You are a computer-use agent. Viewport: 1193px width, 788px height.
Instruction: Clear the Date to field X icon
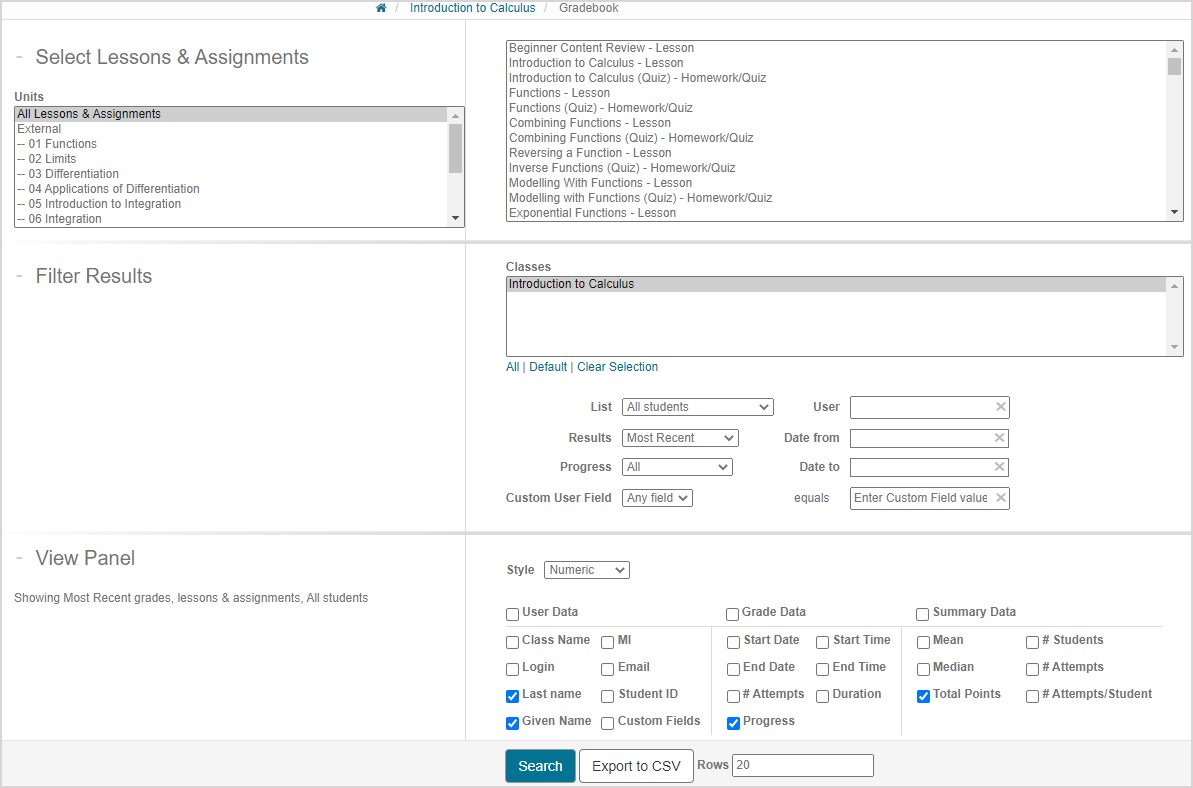click(x=1000, y=467)
